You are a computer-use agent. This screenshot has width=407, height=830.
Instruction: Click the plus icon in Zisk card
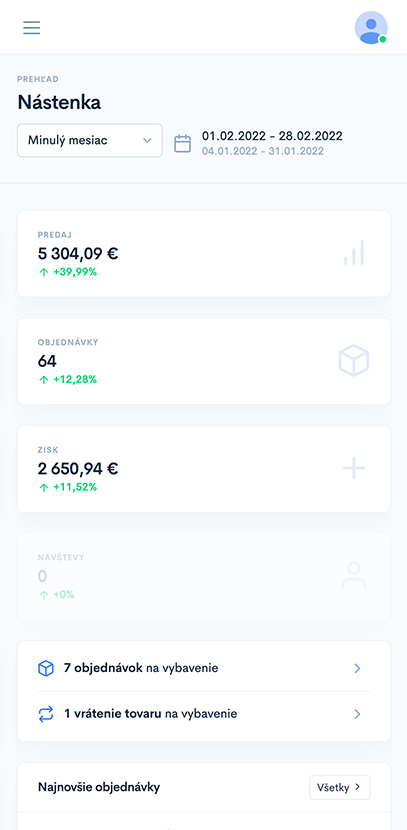[x=354, y=468]
